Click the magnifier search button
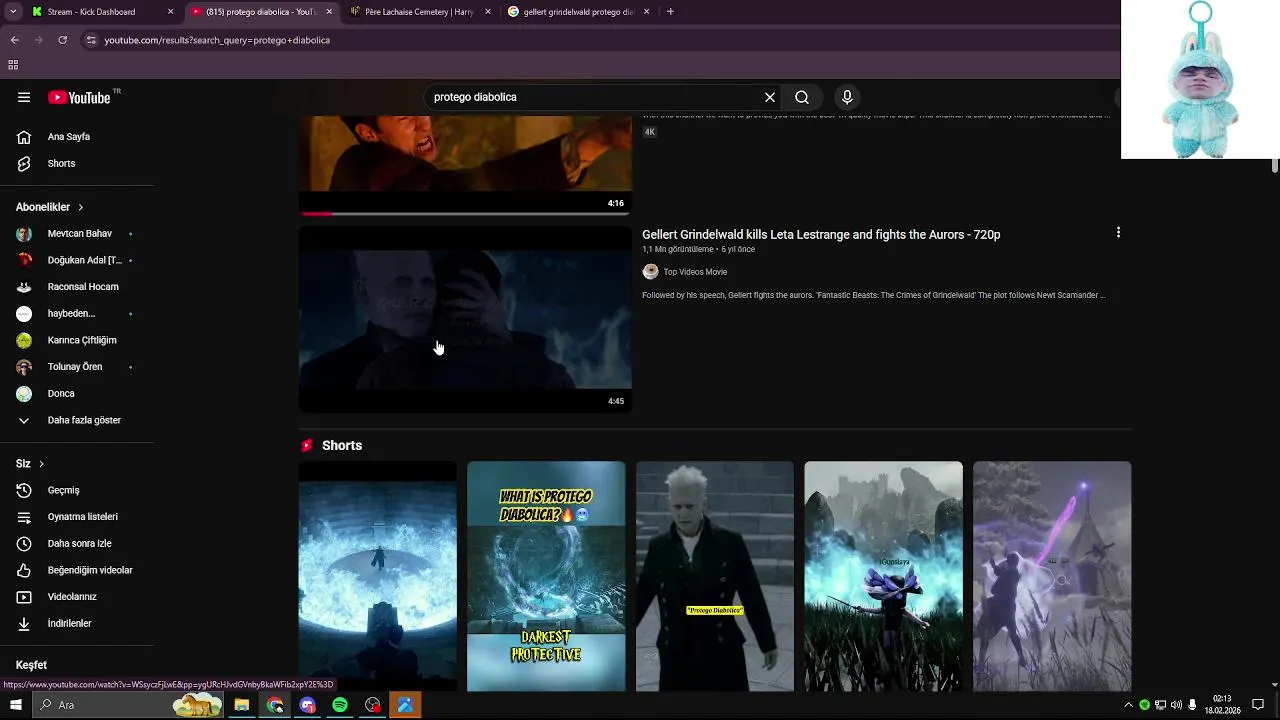The image size is (1280, 720). (802, 97)
